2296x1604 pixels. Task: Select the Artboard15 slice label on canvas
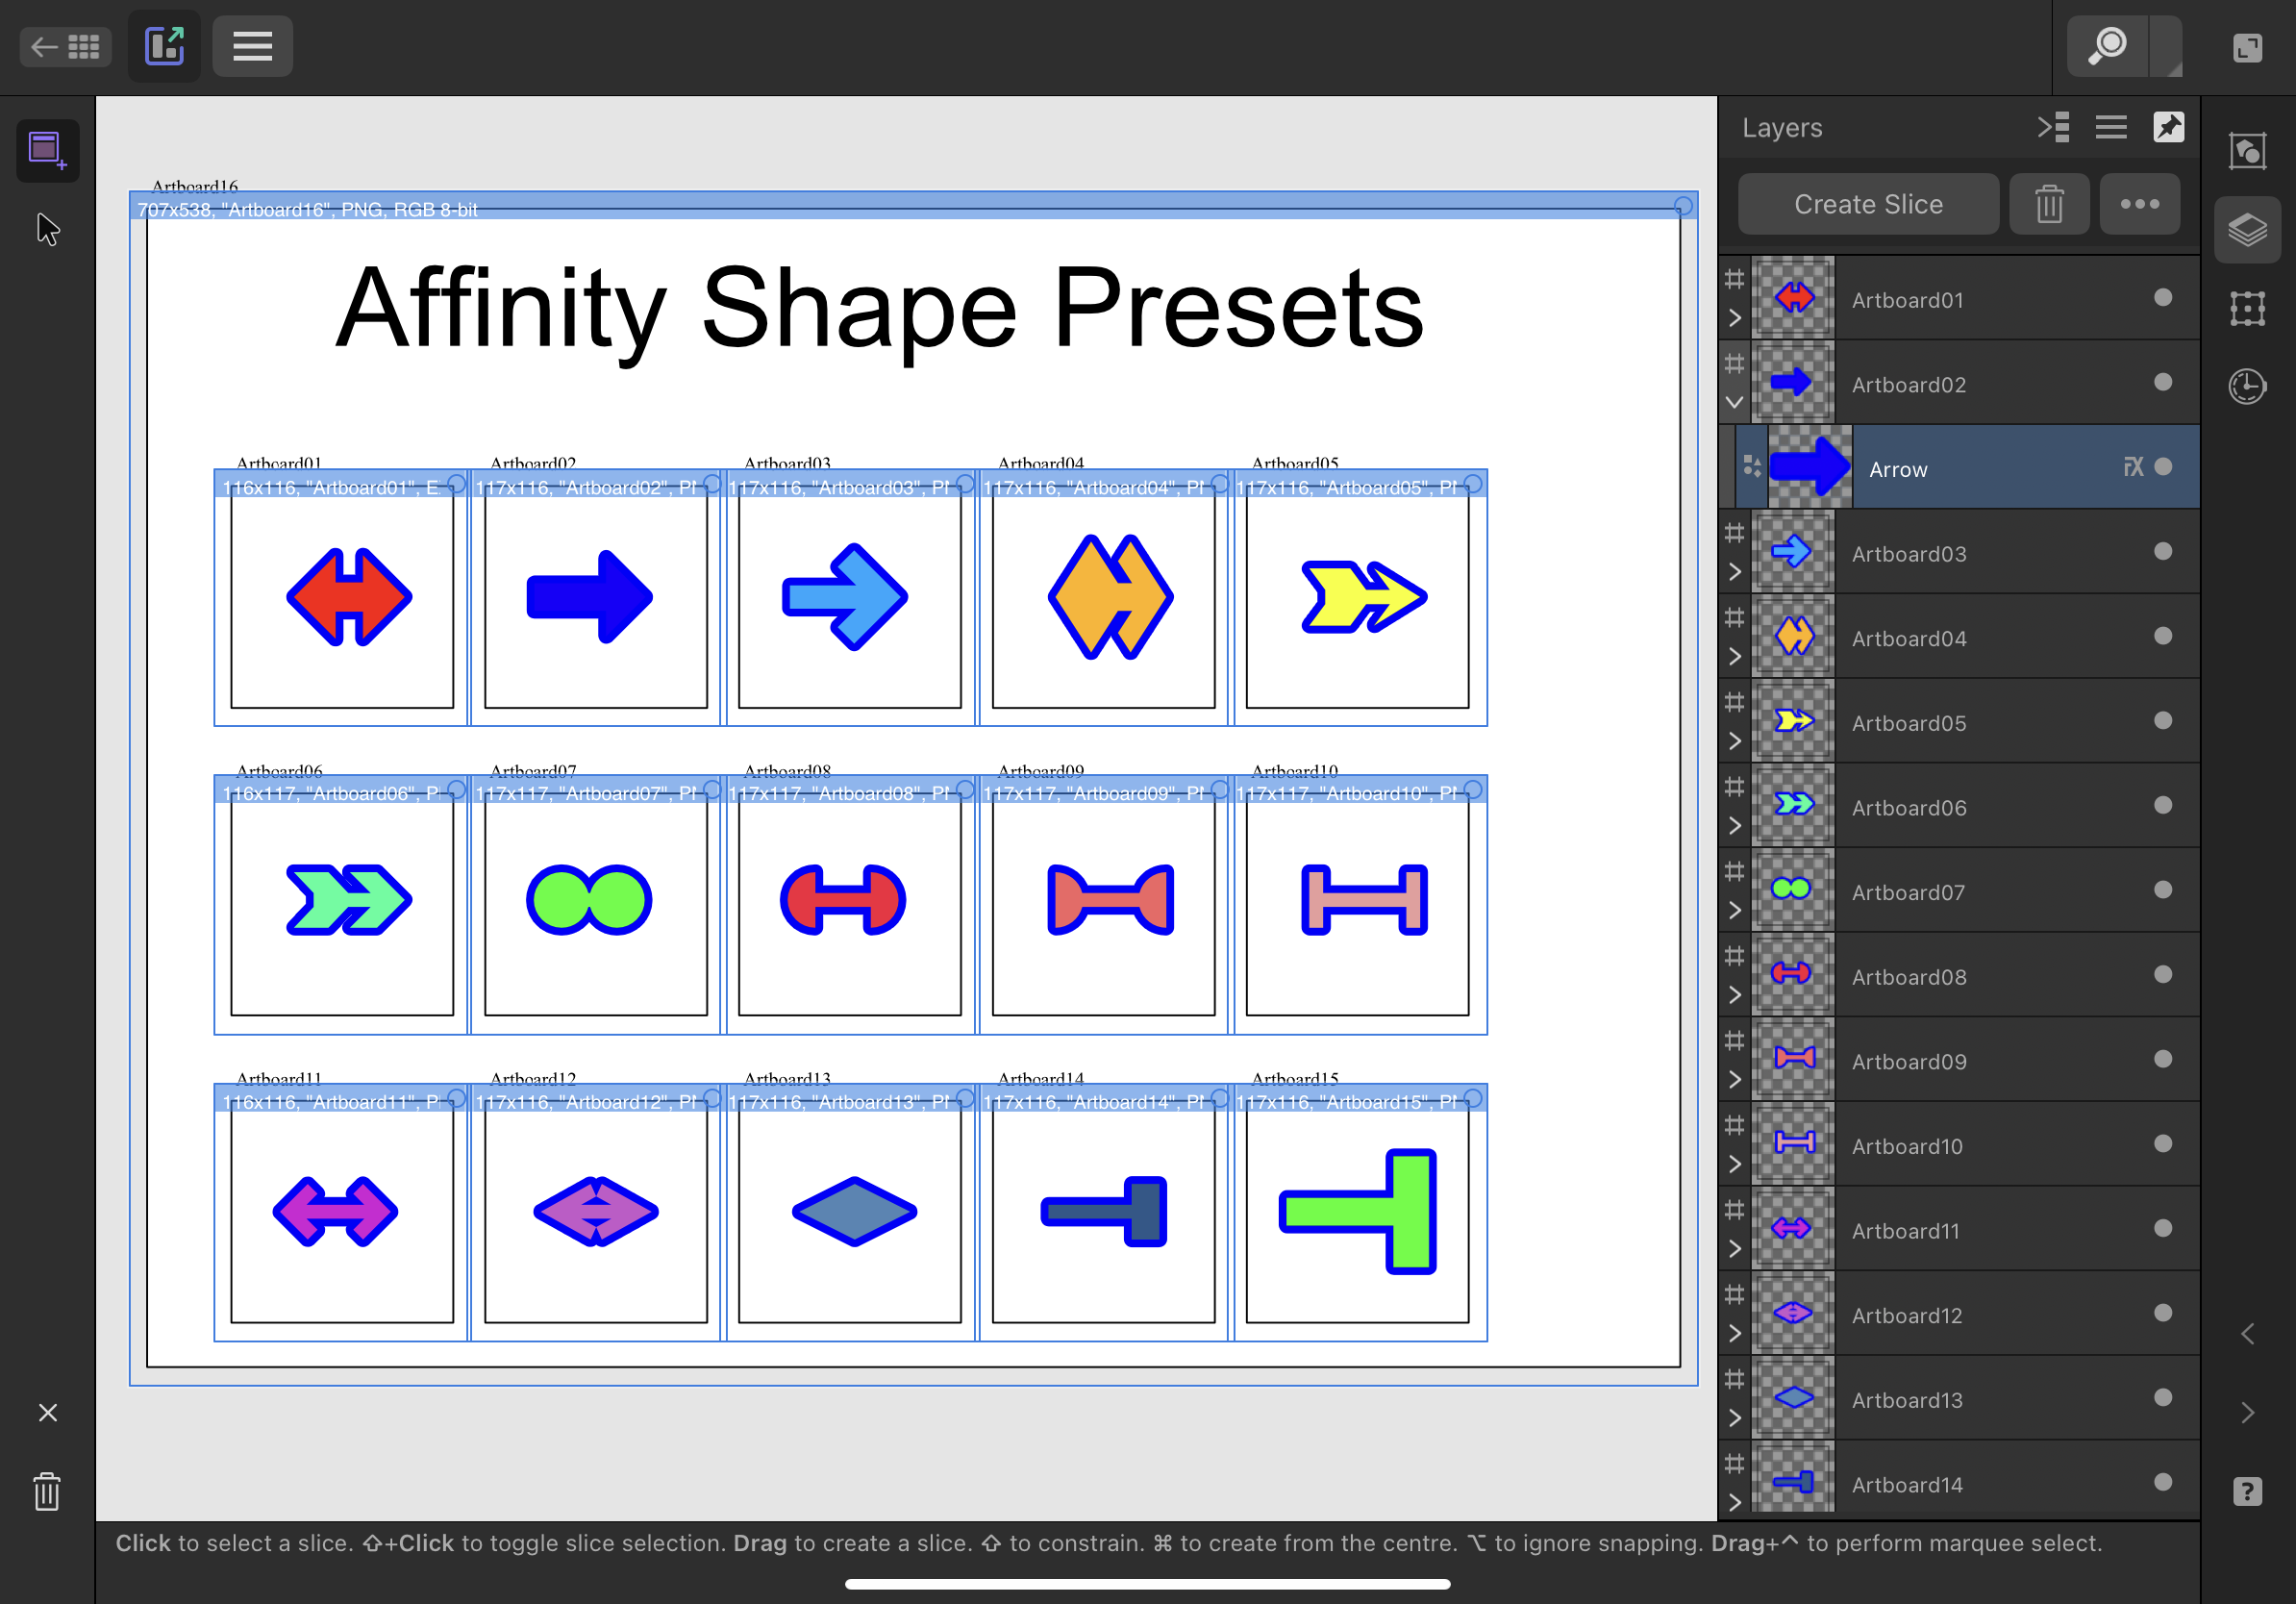tap(1347, 1101)
